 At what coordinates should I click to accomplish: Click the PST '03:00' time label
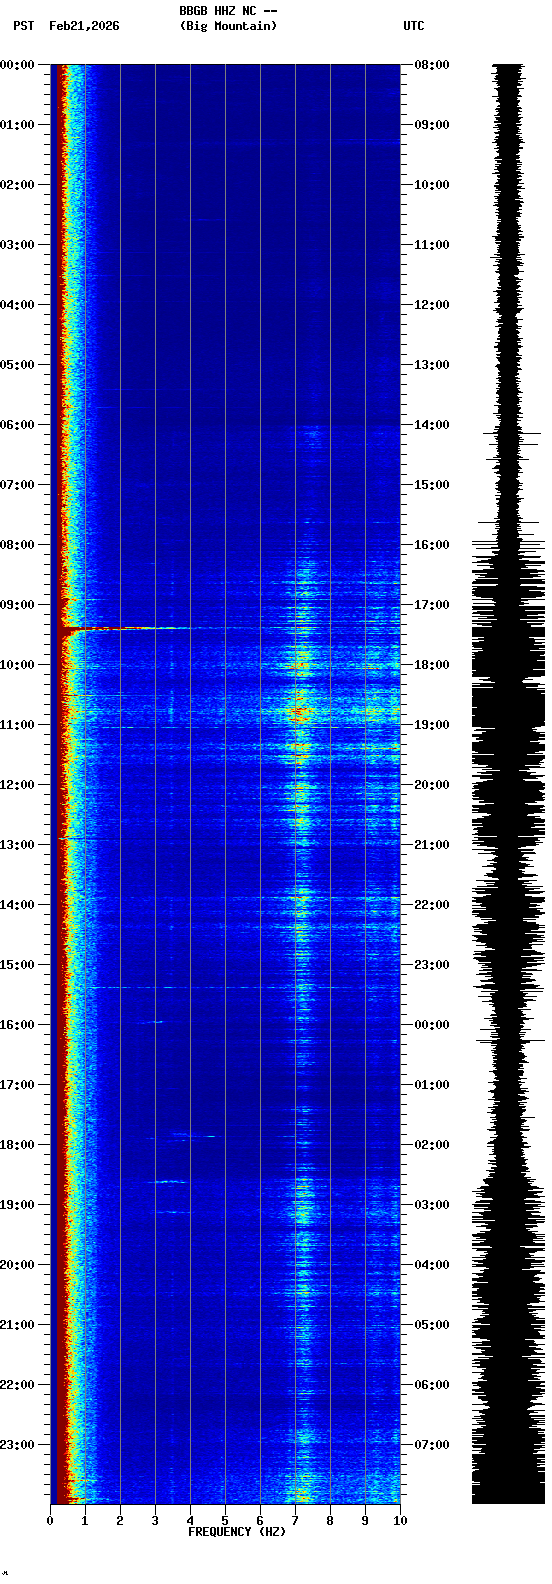pyautogui.click(x=17, y=245)
